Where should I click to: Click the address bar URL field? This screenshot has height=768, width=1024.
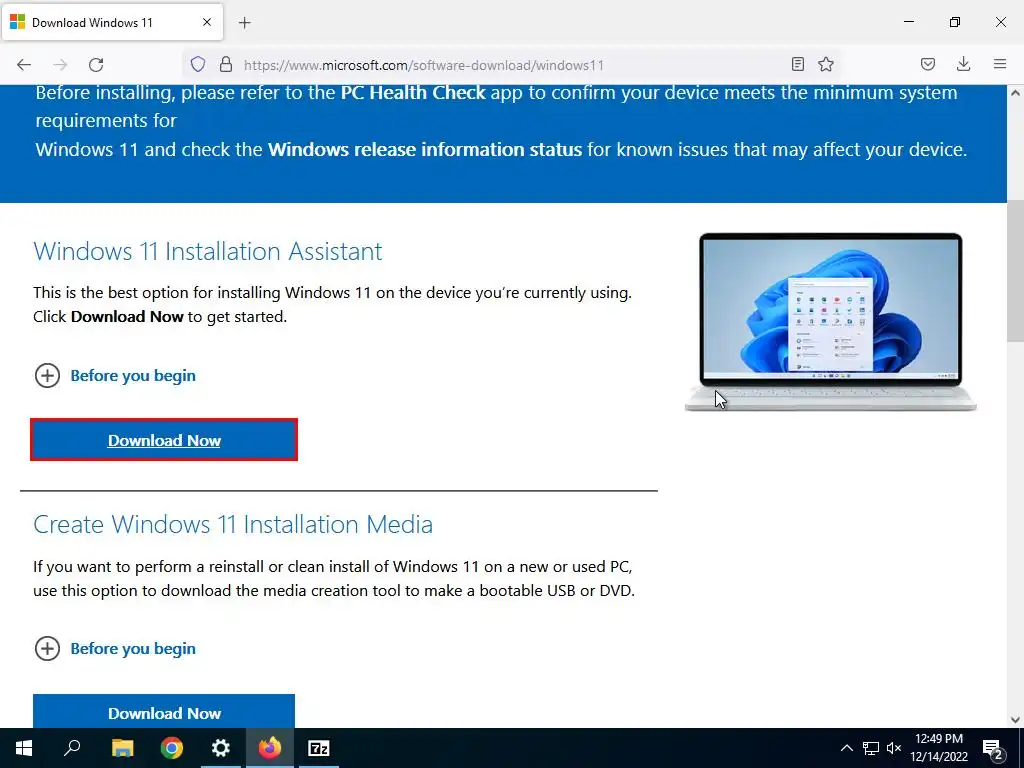tap(513, 65)
